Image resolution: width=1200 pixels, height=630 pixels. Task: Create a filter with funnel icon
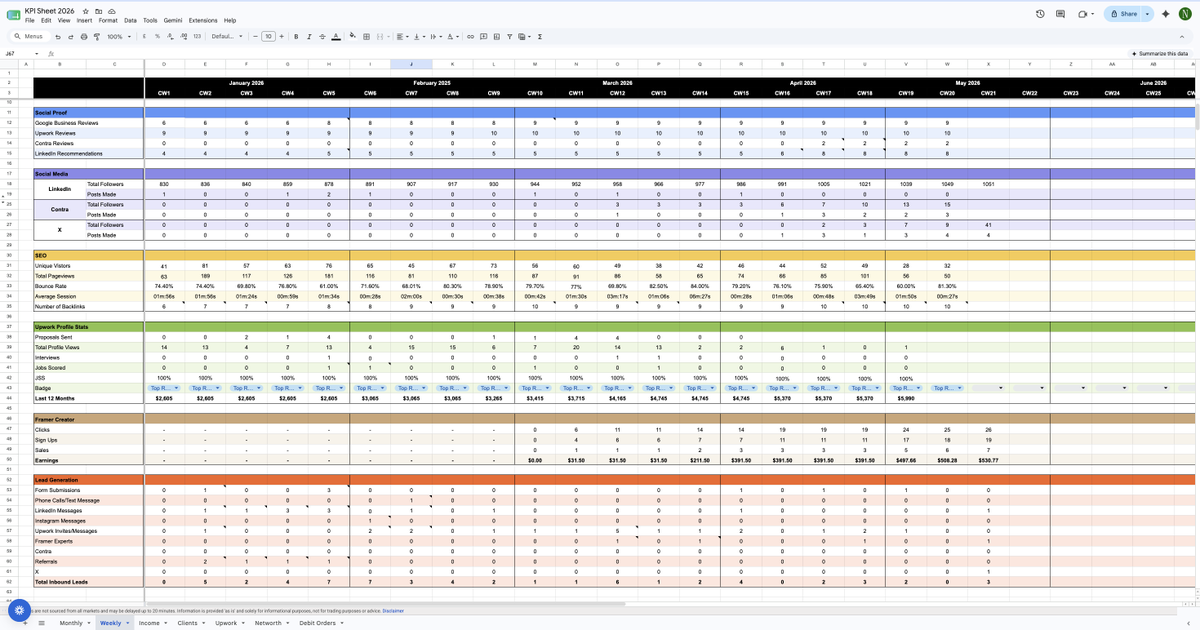coord(509,36)
